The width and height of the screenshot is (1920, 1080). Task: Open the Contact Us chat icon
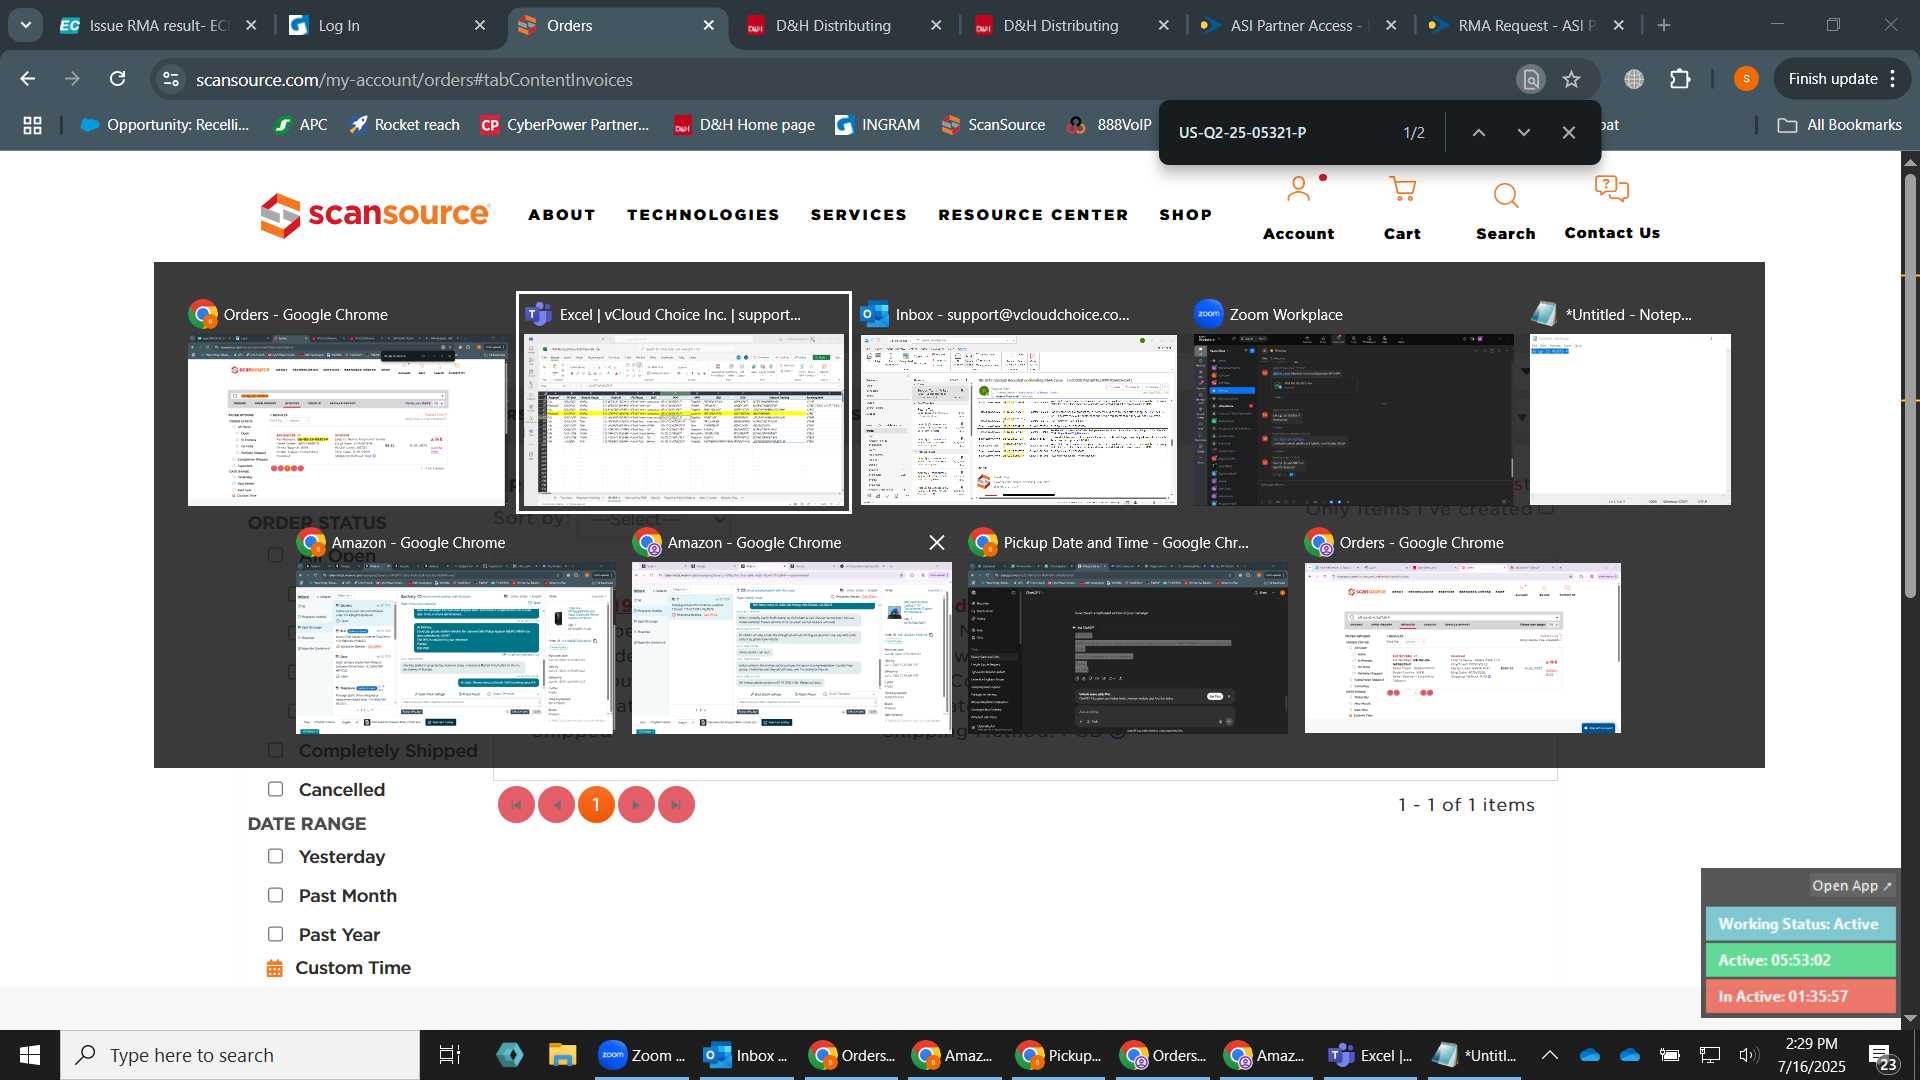click(x=1611, y=189)
